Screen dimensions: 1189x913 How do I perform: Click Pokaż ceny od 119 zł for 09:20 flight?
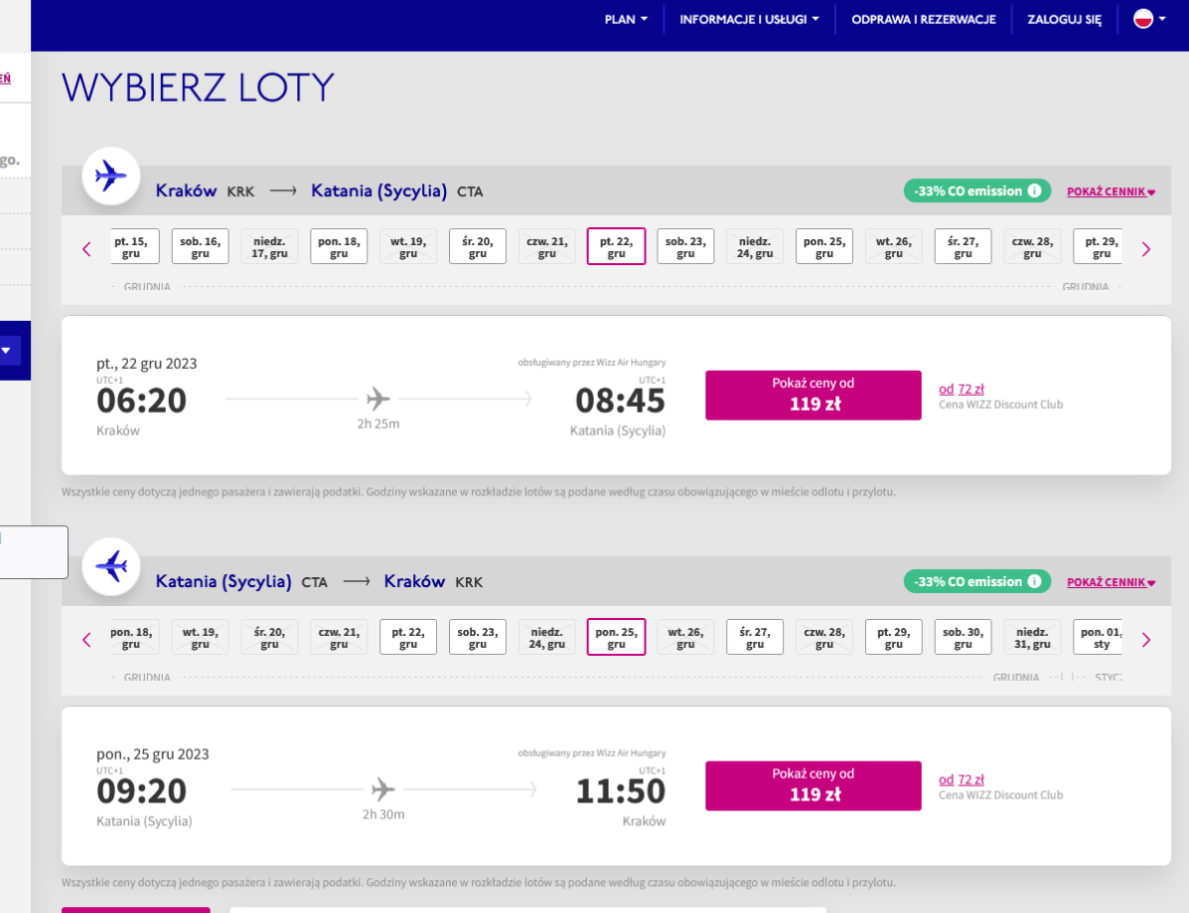pos(813,786)
